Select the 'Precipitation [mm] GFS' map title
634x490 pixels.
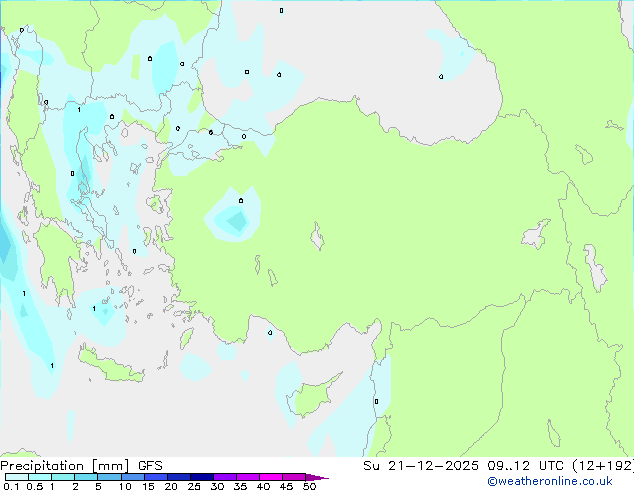point(81,466)
